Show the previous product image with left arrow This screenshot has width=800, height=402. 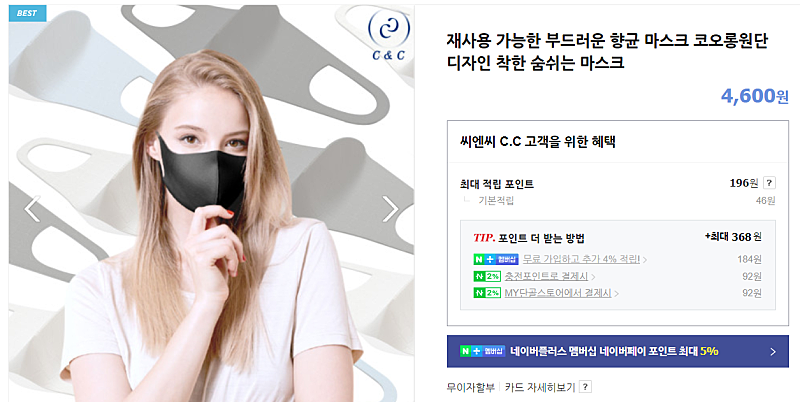tap(32, 209)
